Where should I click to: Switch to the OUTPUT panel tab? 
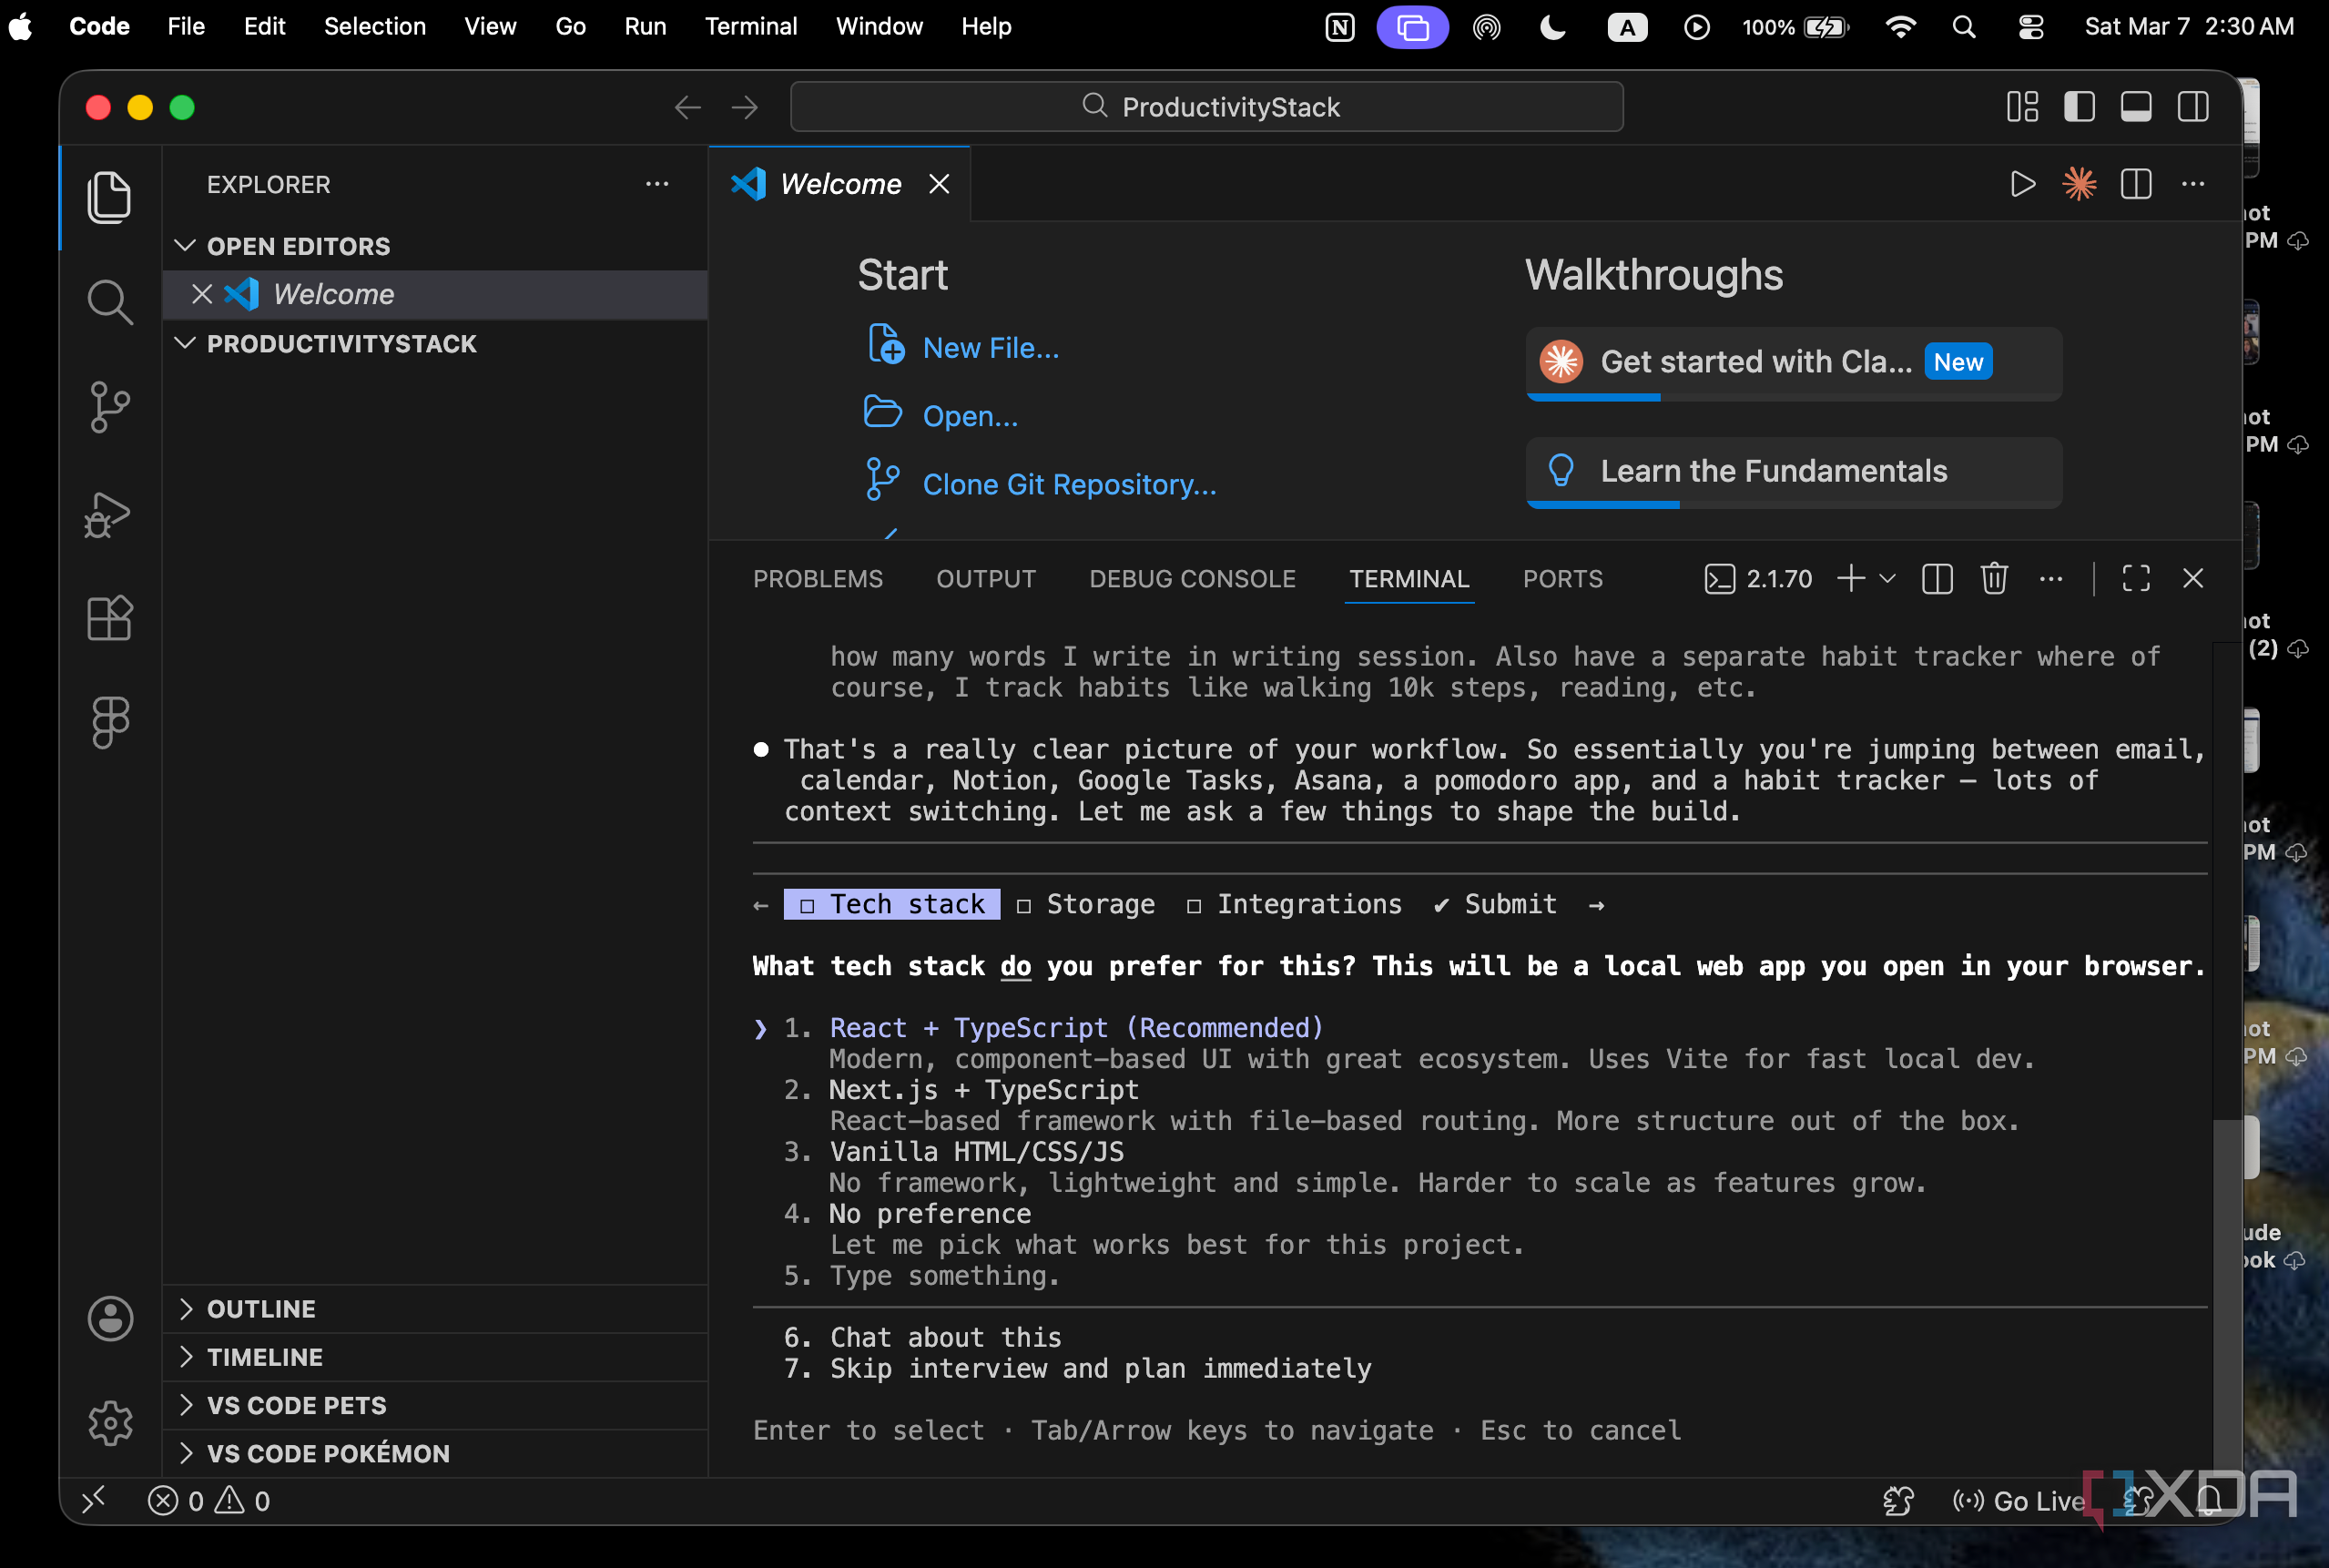986,579
